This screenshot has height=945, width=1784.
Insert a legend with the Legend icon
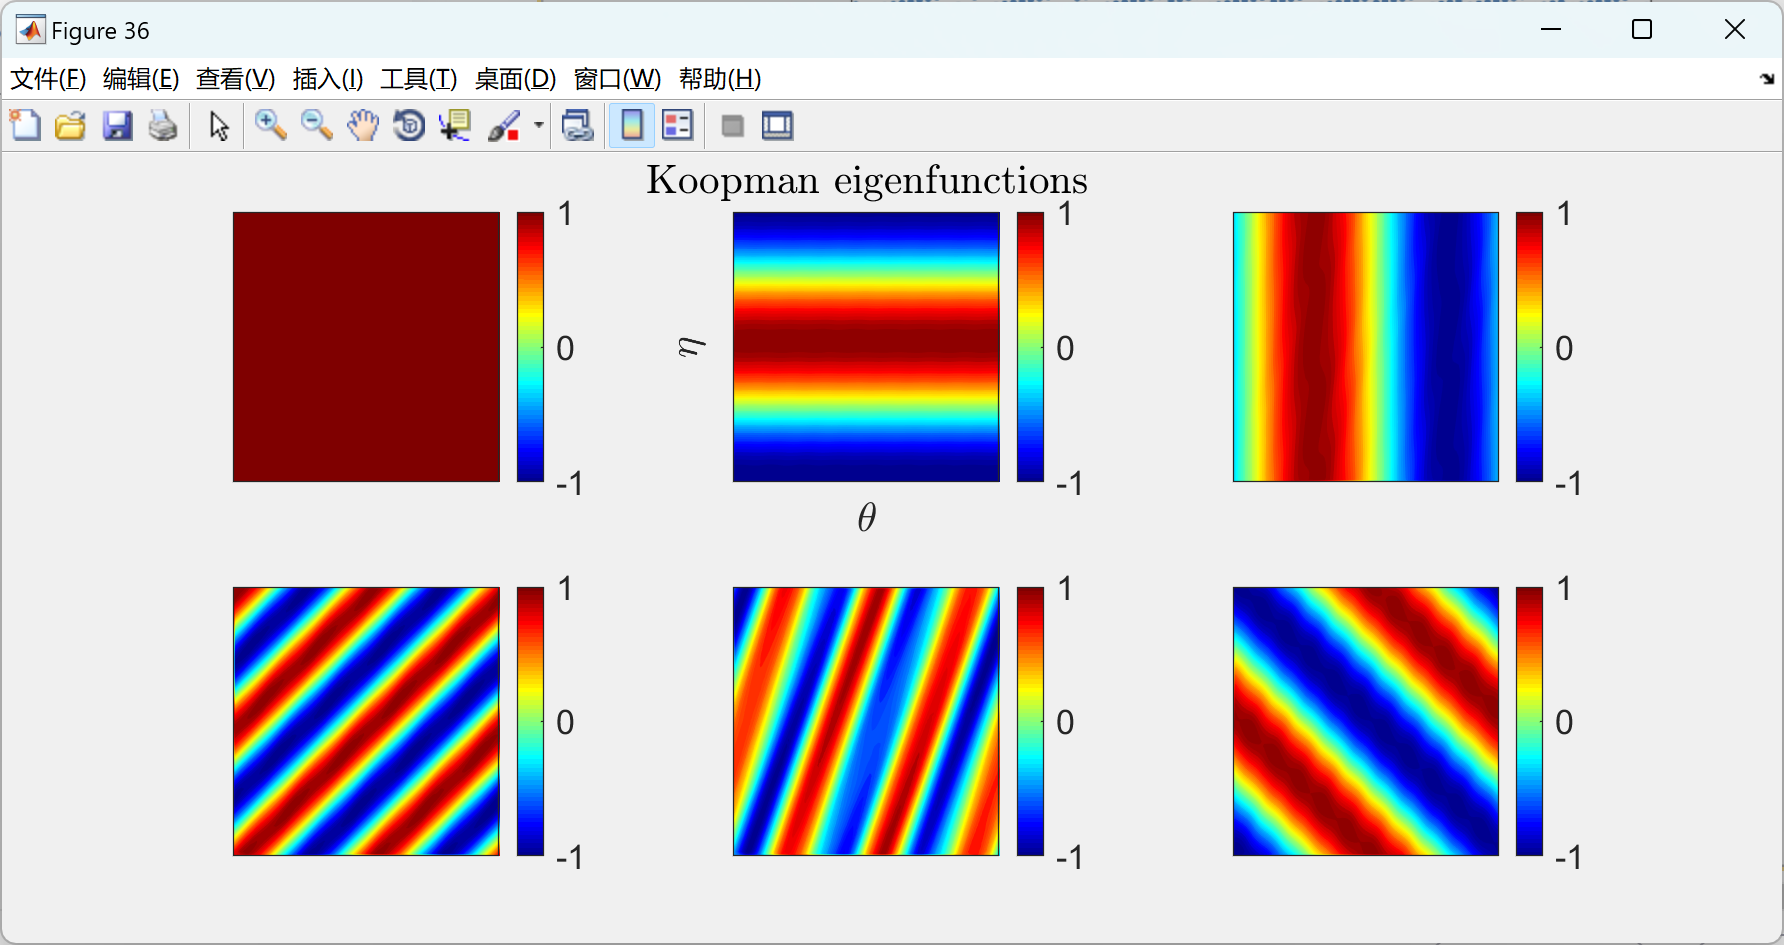677,125
